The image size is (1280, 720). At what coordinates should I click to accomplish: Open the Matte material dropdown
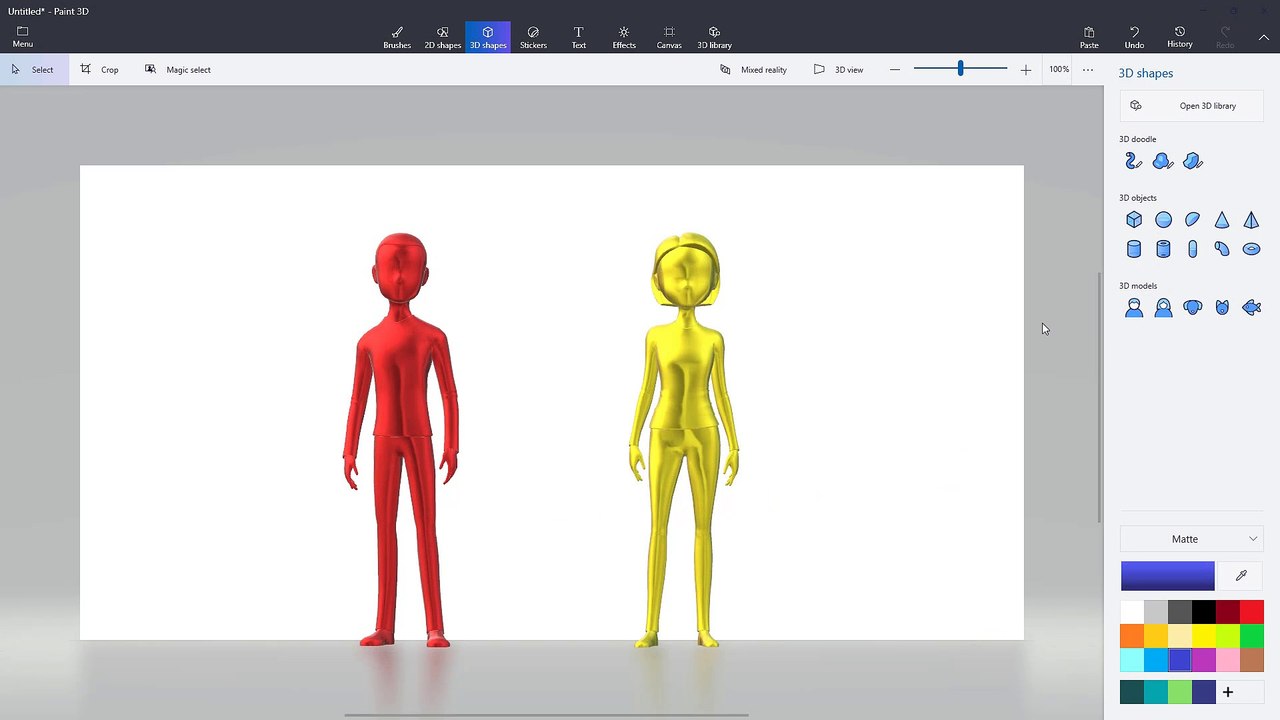(x=1192, y=539)
